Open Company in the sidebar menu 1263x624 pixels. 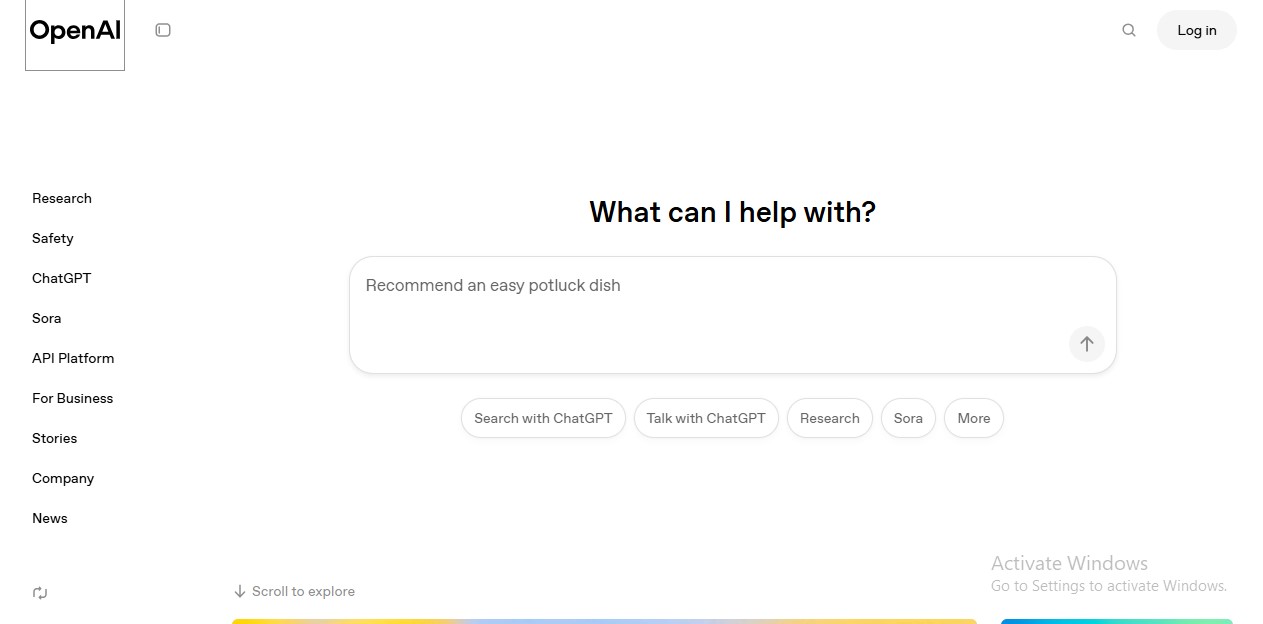[63, 478]
